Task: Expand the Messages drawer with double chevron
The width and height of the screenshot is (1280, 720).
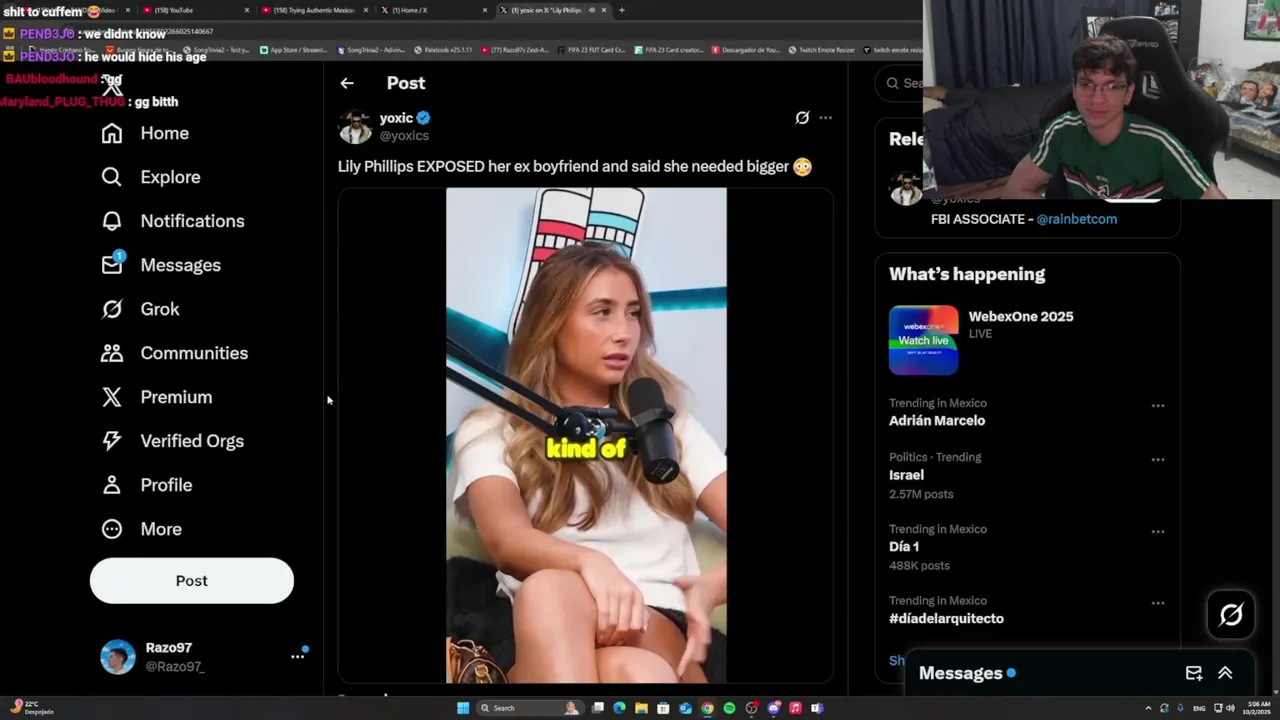Action: (1225, 673)
